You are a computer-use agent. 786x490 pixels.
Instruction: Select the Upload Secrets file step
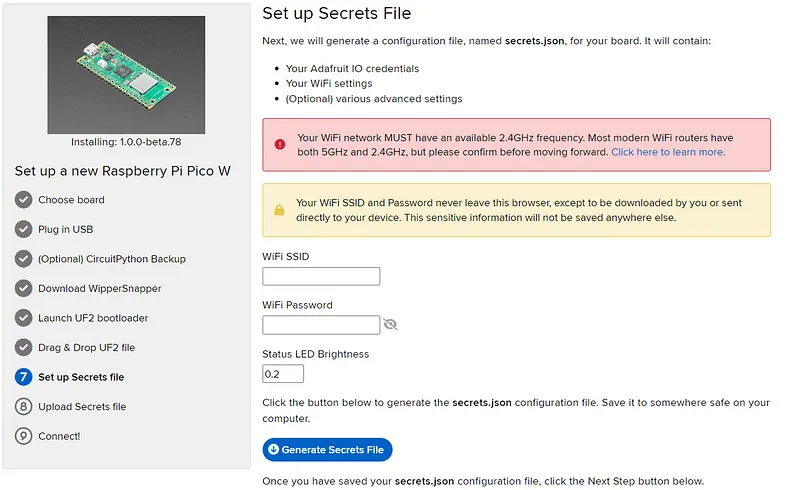[82, 406]
